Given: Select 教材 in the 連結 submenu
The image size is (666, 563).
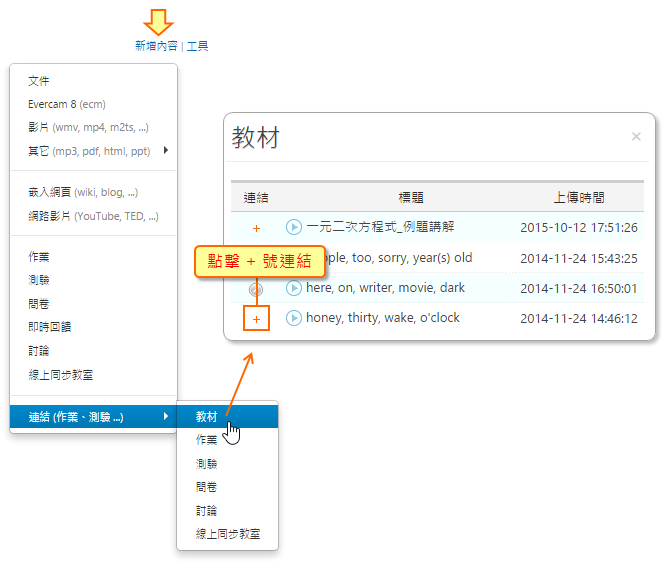Looking at the screenshot, I should point(207,417).
